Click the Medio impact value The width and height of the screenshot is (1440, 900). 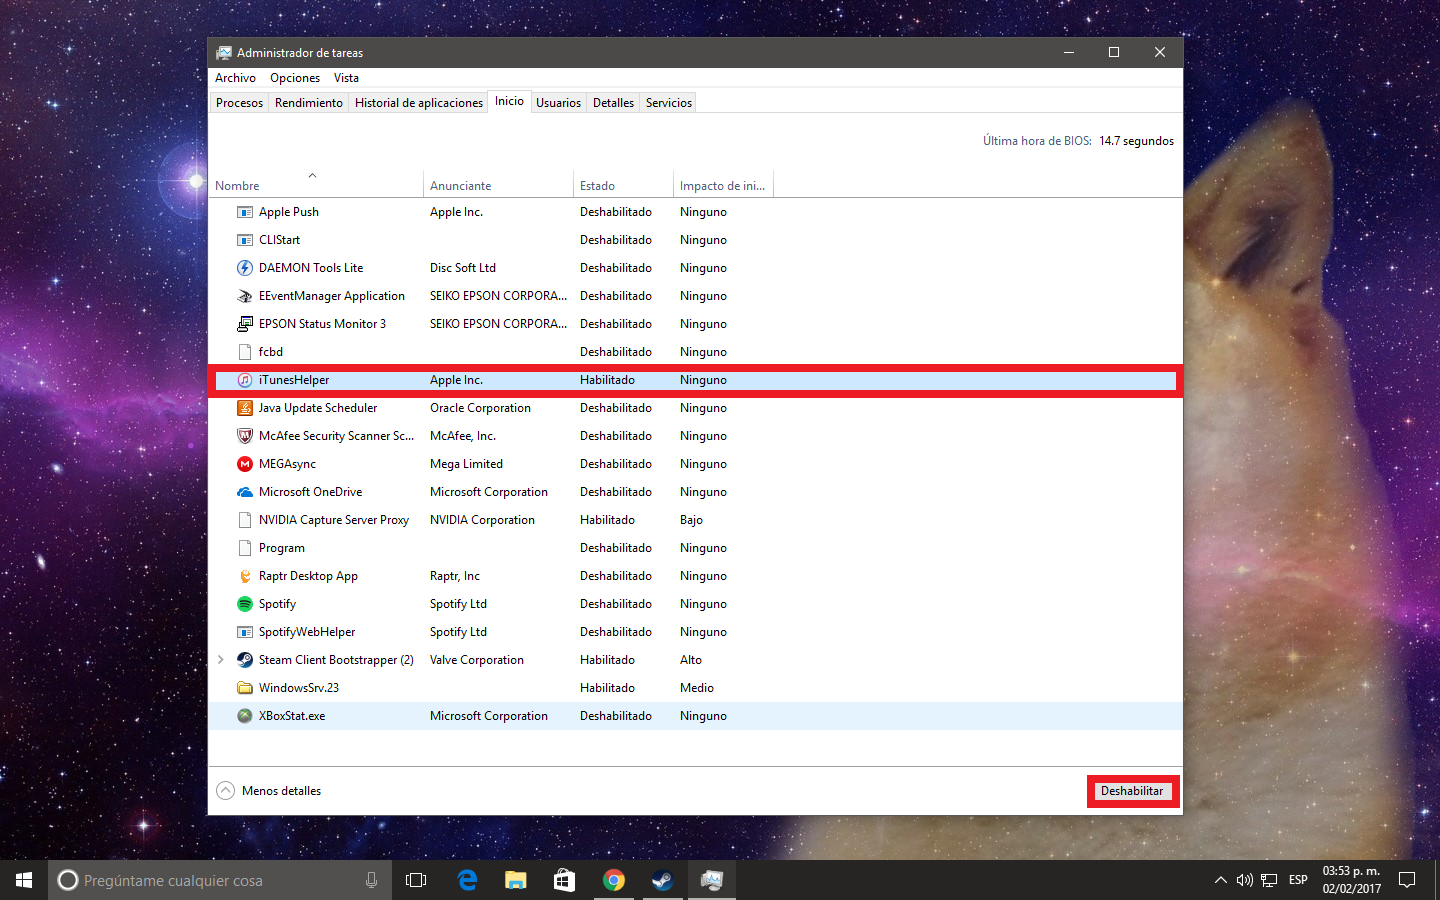point(697,688)
